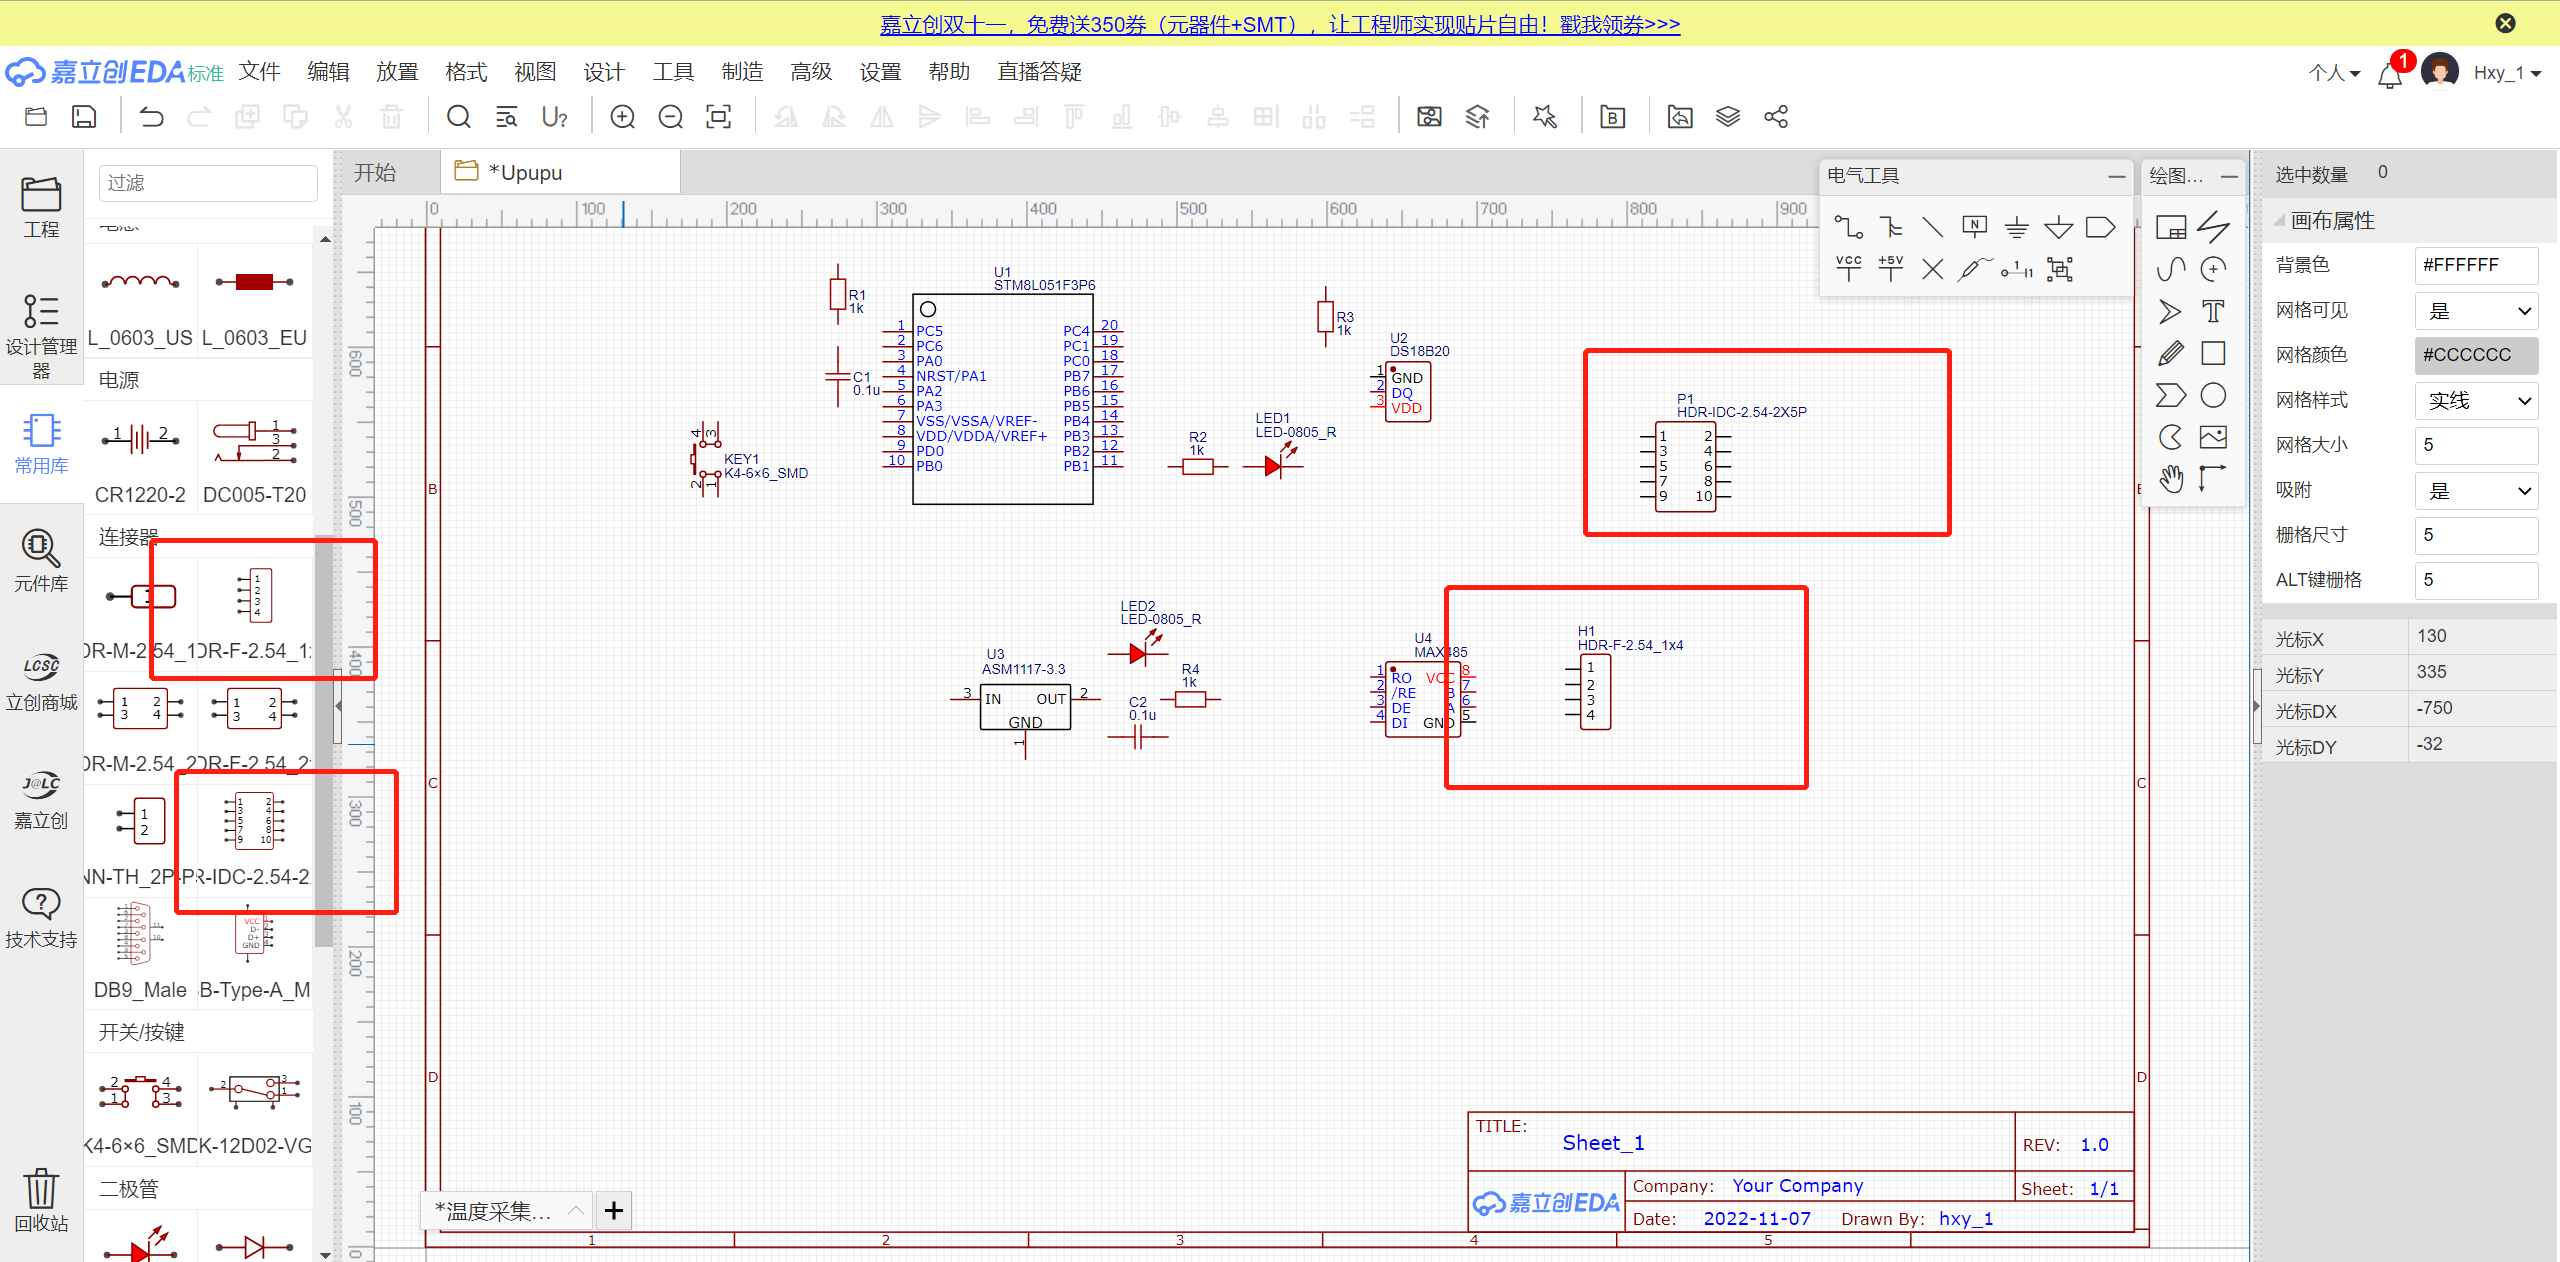
Task: Open the 网格样式 dropdown
Action: pos(2476,401)
